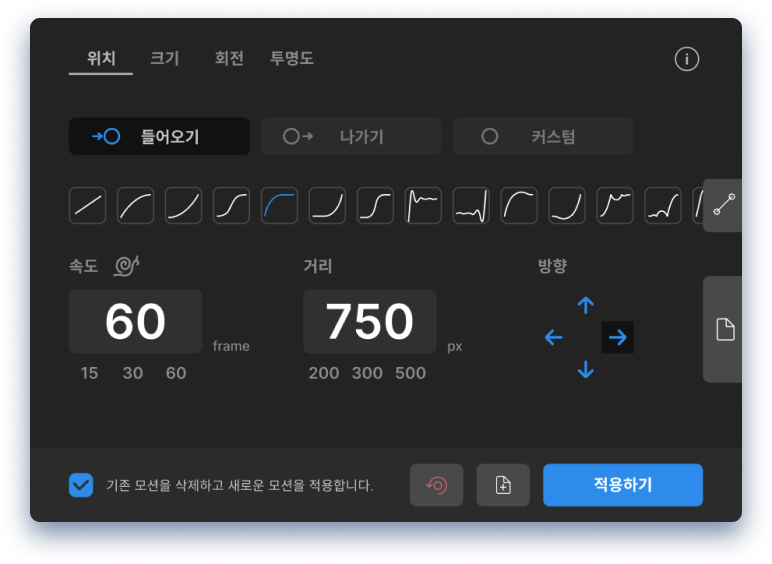Click the snail icon next to 속도
This screenshot has height=564, width=772.
(x=127, y=266)
